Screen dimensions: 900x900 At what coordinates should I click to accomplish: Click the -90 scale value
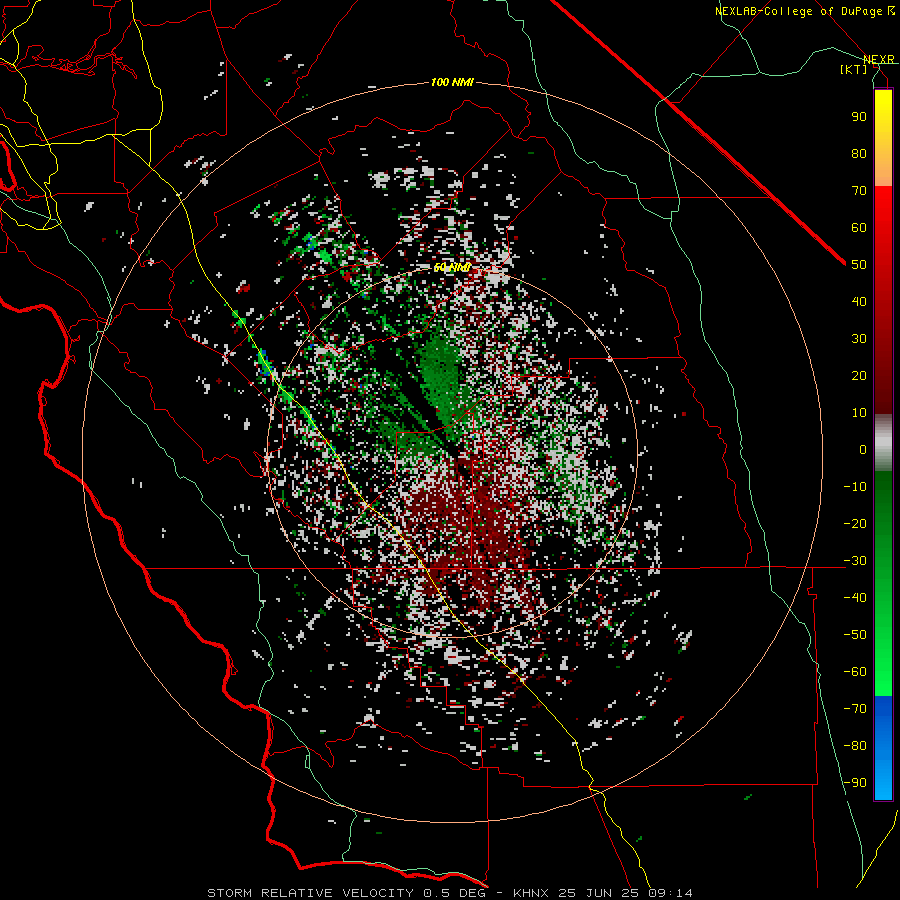[855, 783]
